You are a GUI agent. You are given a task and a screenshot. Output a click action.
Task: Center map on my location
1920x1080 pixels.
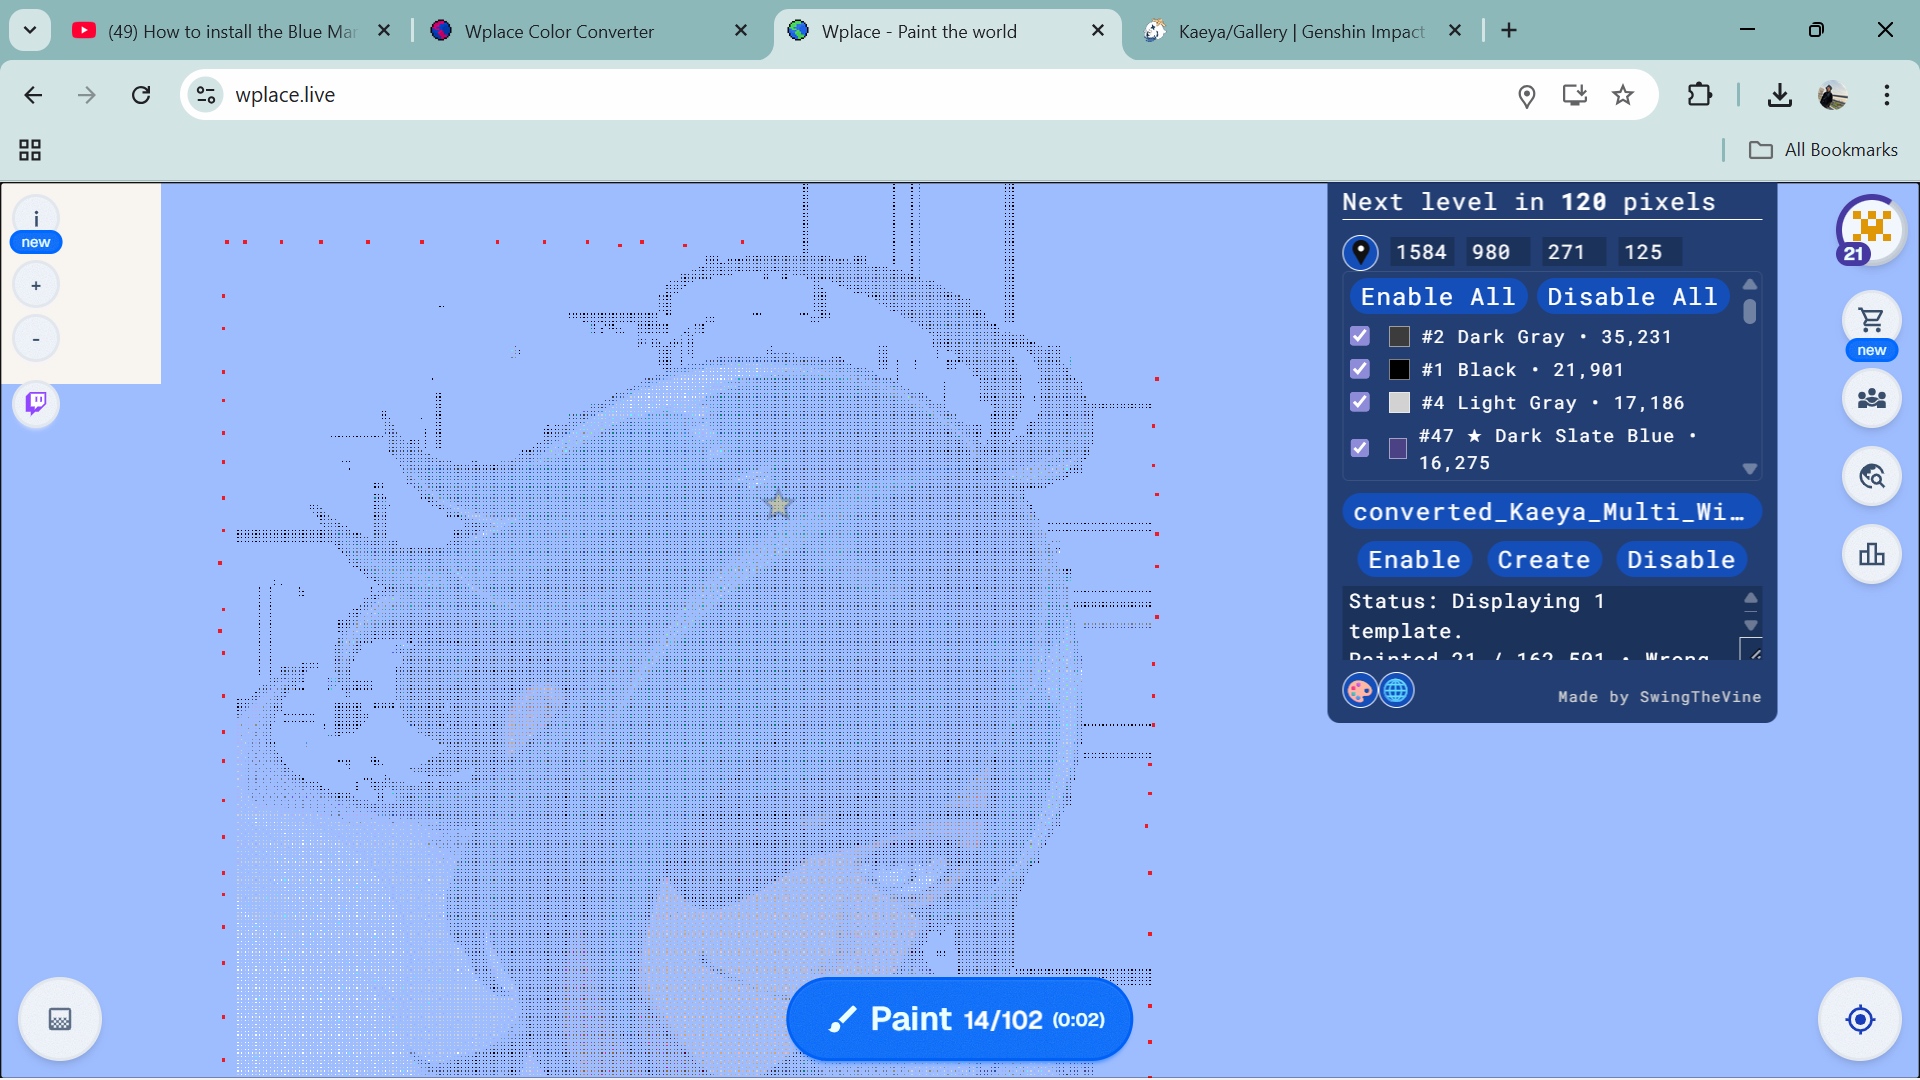(x=1860, y=1019)
